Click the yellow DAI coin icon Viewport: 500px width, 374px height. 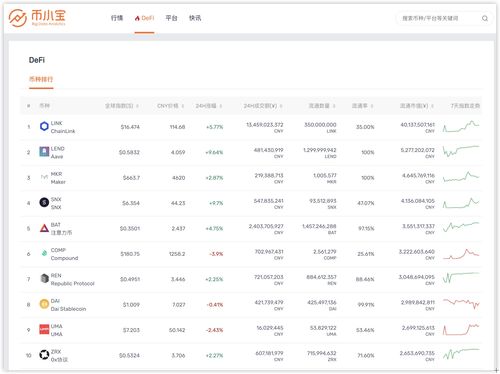pyautogui.click(x=44, y=304)
